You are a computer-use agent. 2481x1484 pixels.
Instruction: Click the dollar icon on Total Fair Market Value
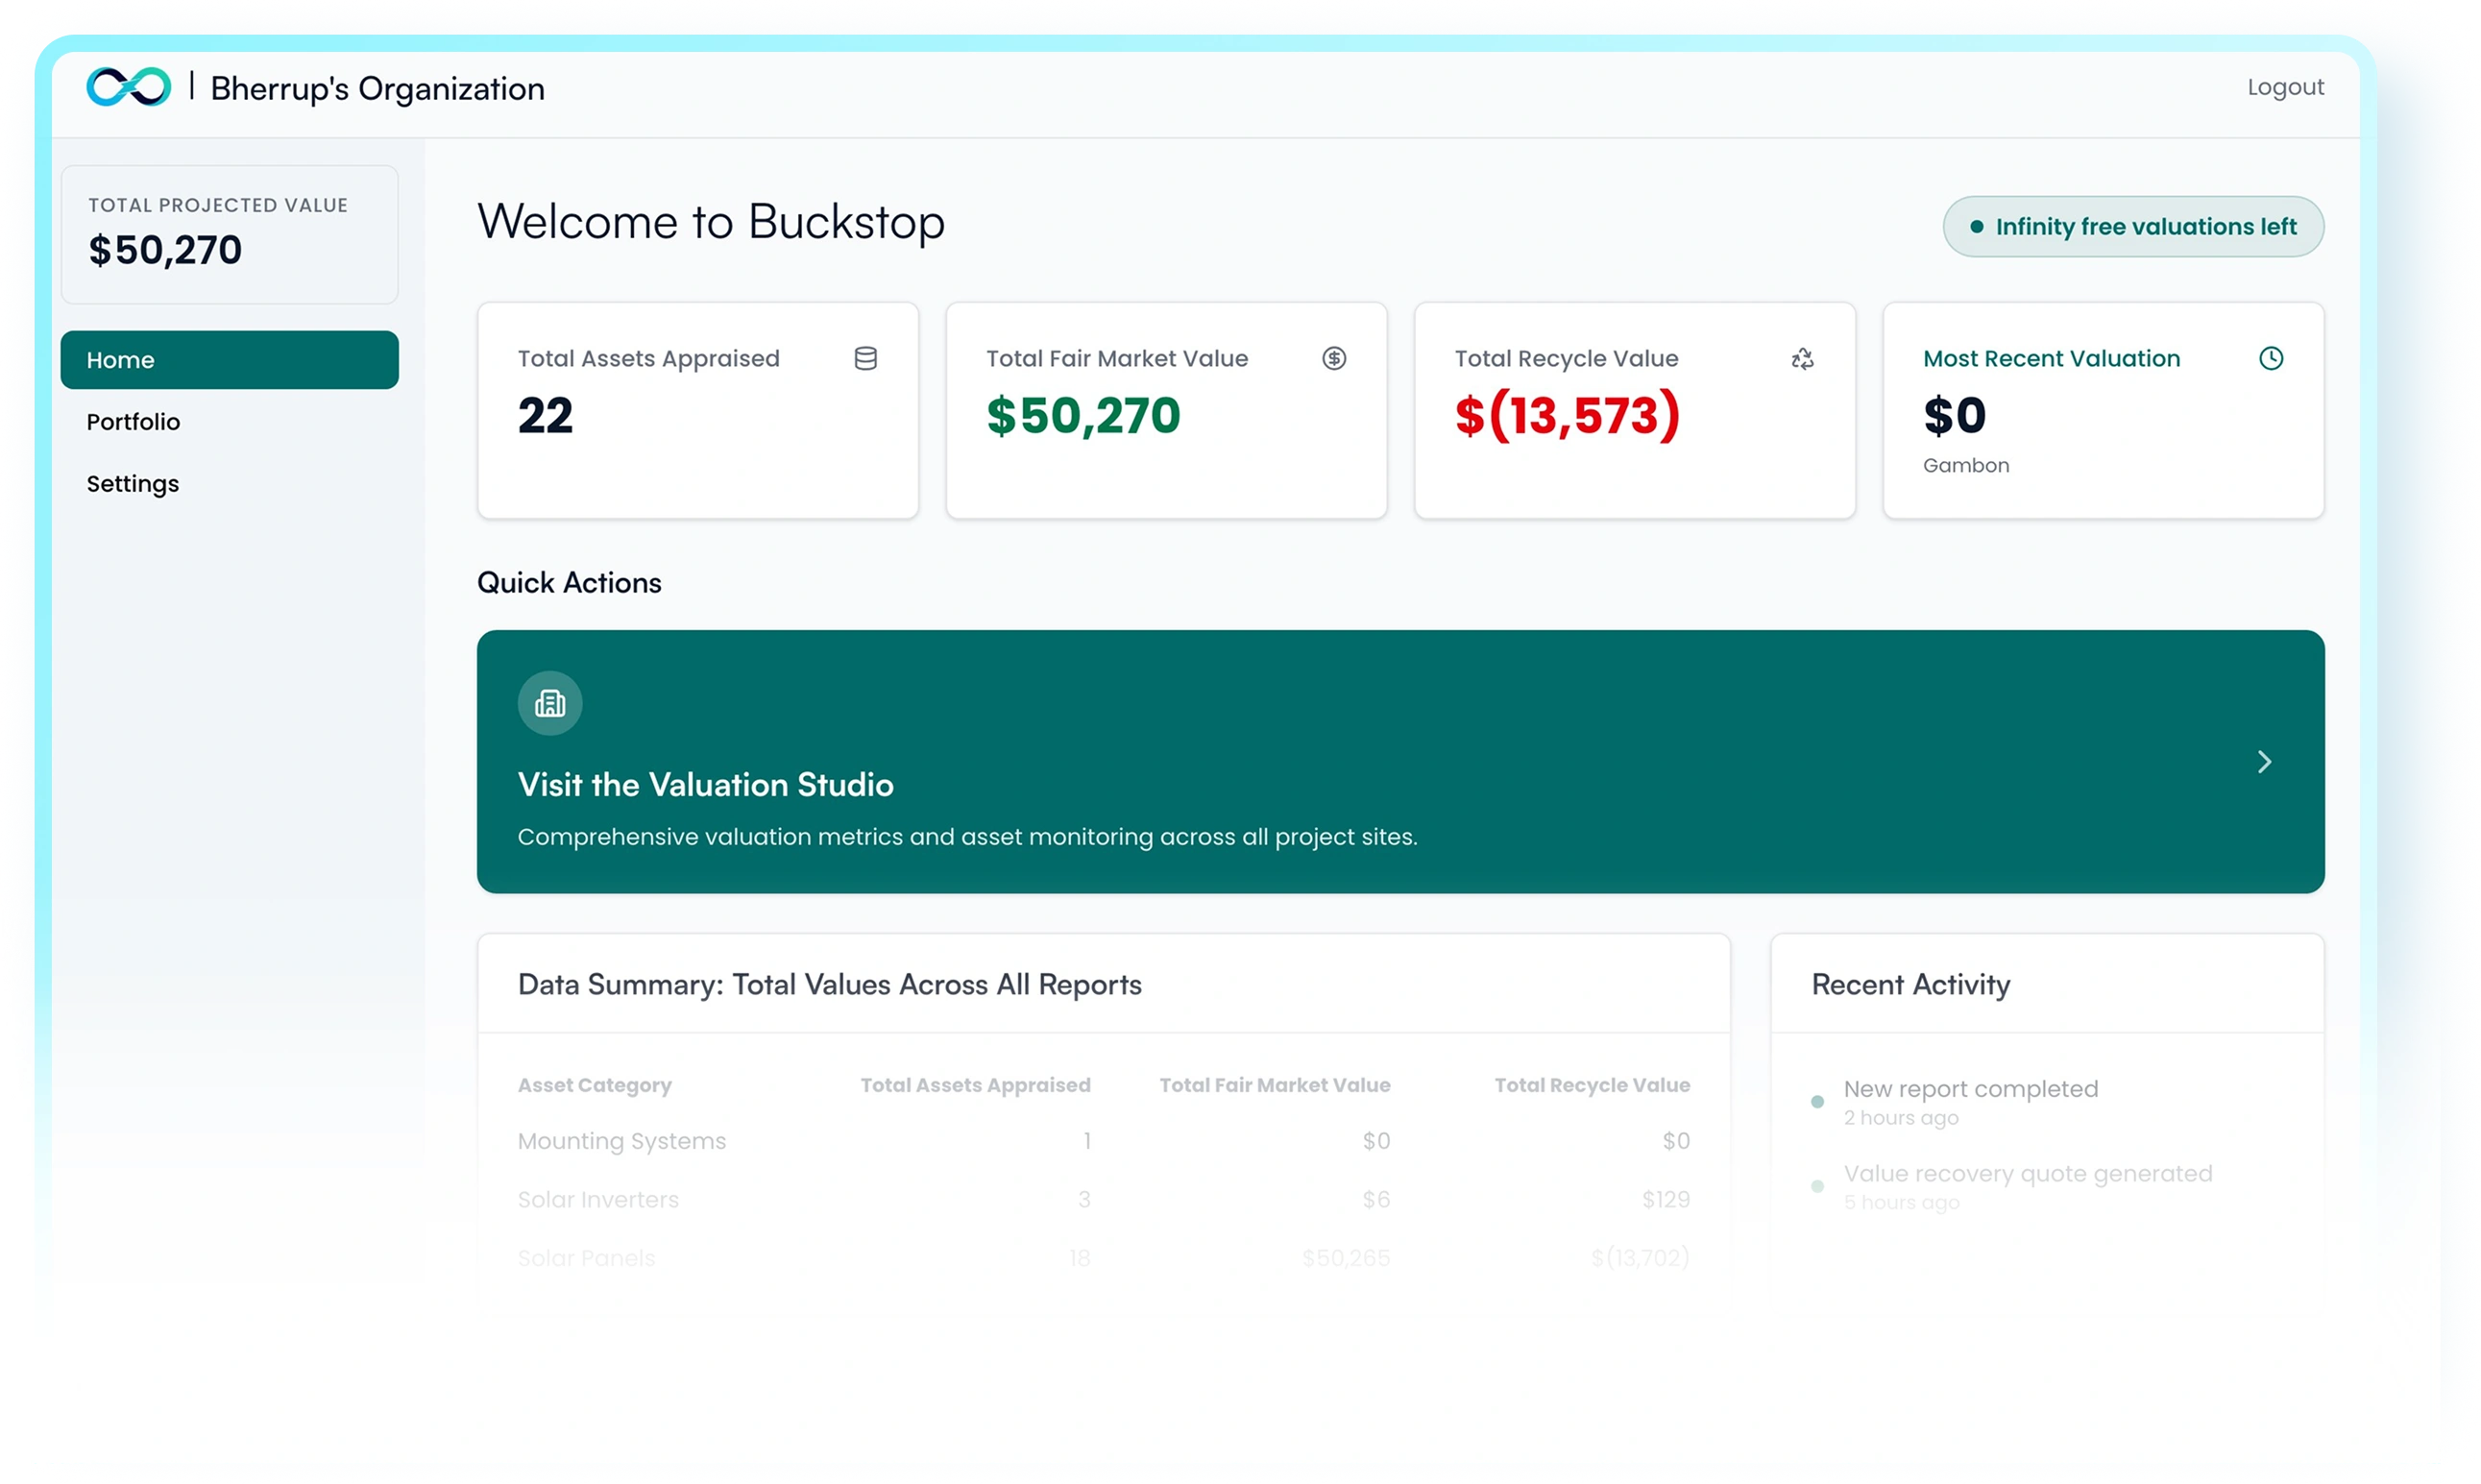coord(1333,358)
